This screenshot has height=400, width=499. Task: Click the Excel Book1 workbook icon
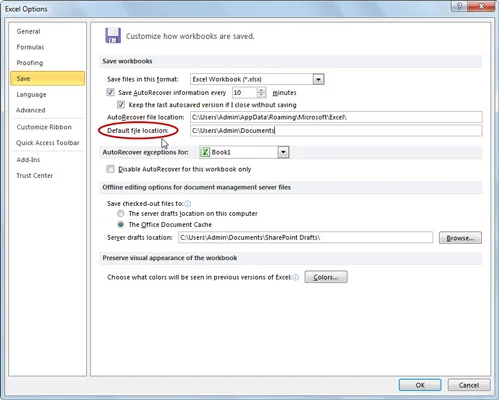(205, 152)
